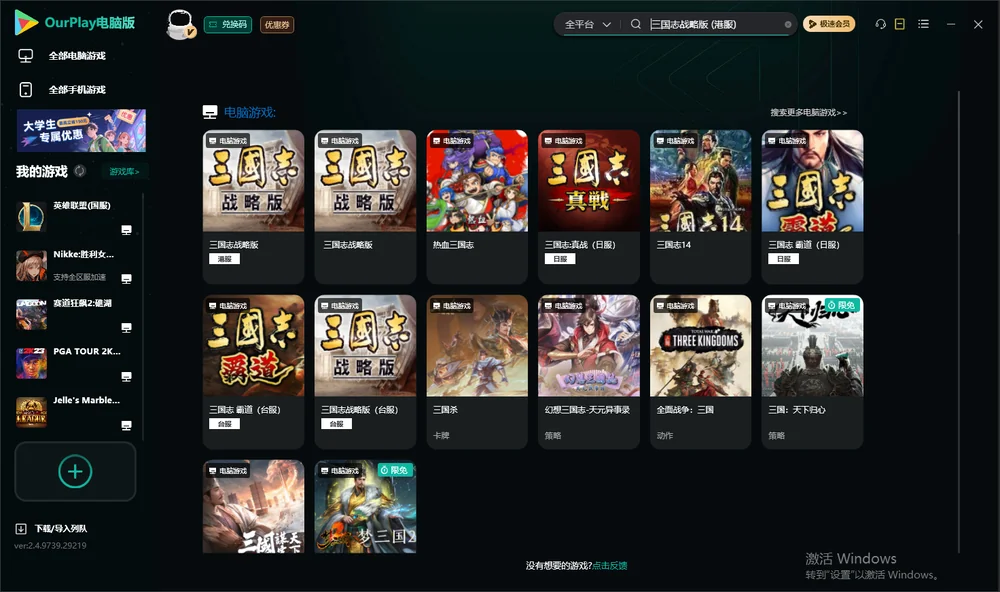Focus the search field containing 三国志战略版 (港服)

click(716, 24)
